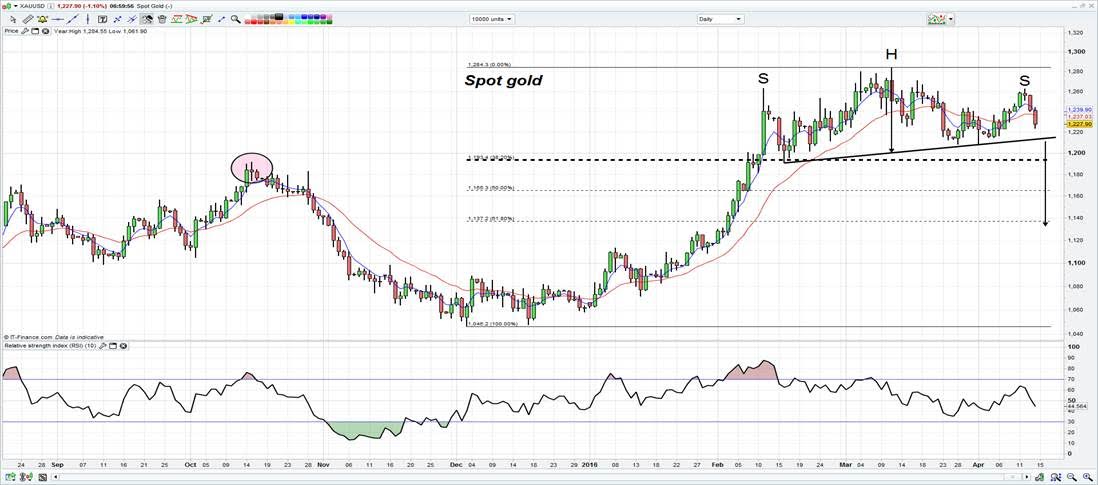
Task: Remove the Price panel
Action: pyautogui.click(x=46, y=31)
